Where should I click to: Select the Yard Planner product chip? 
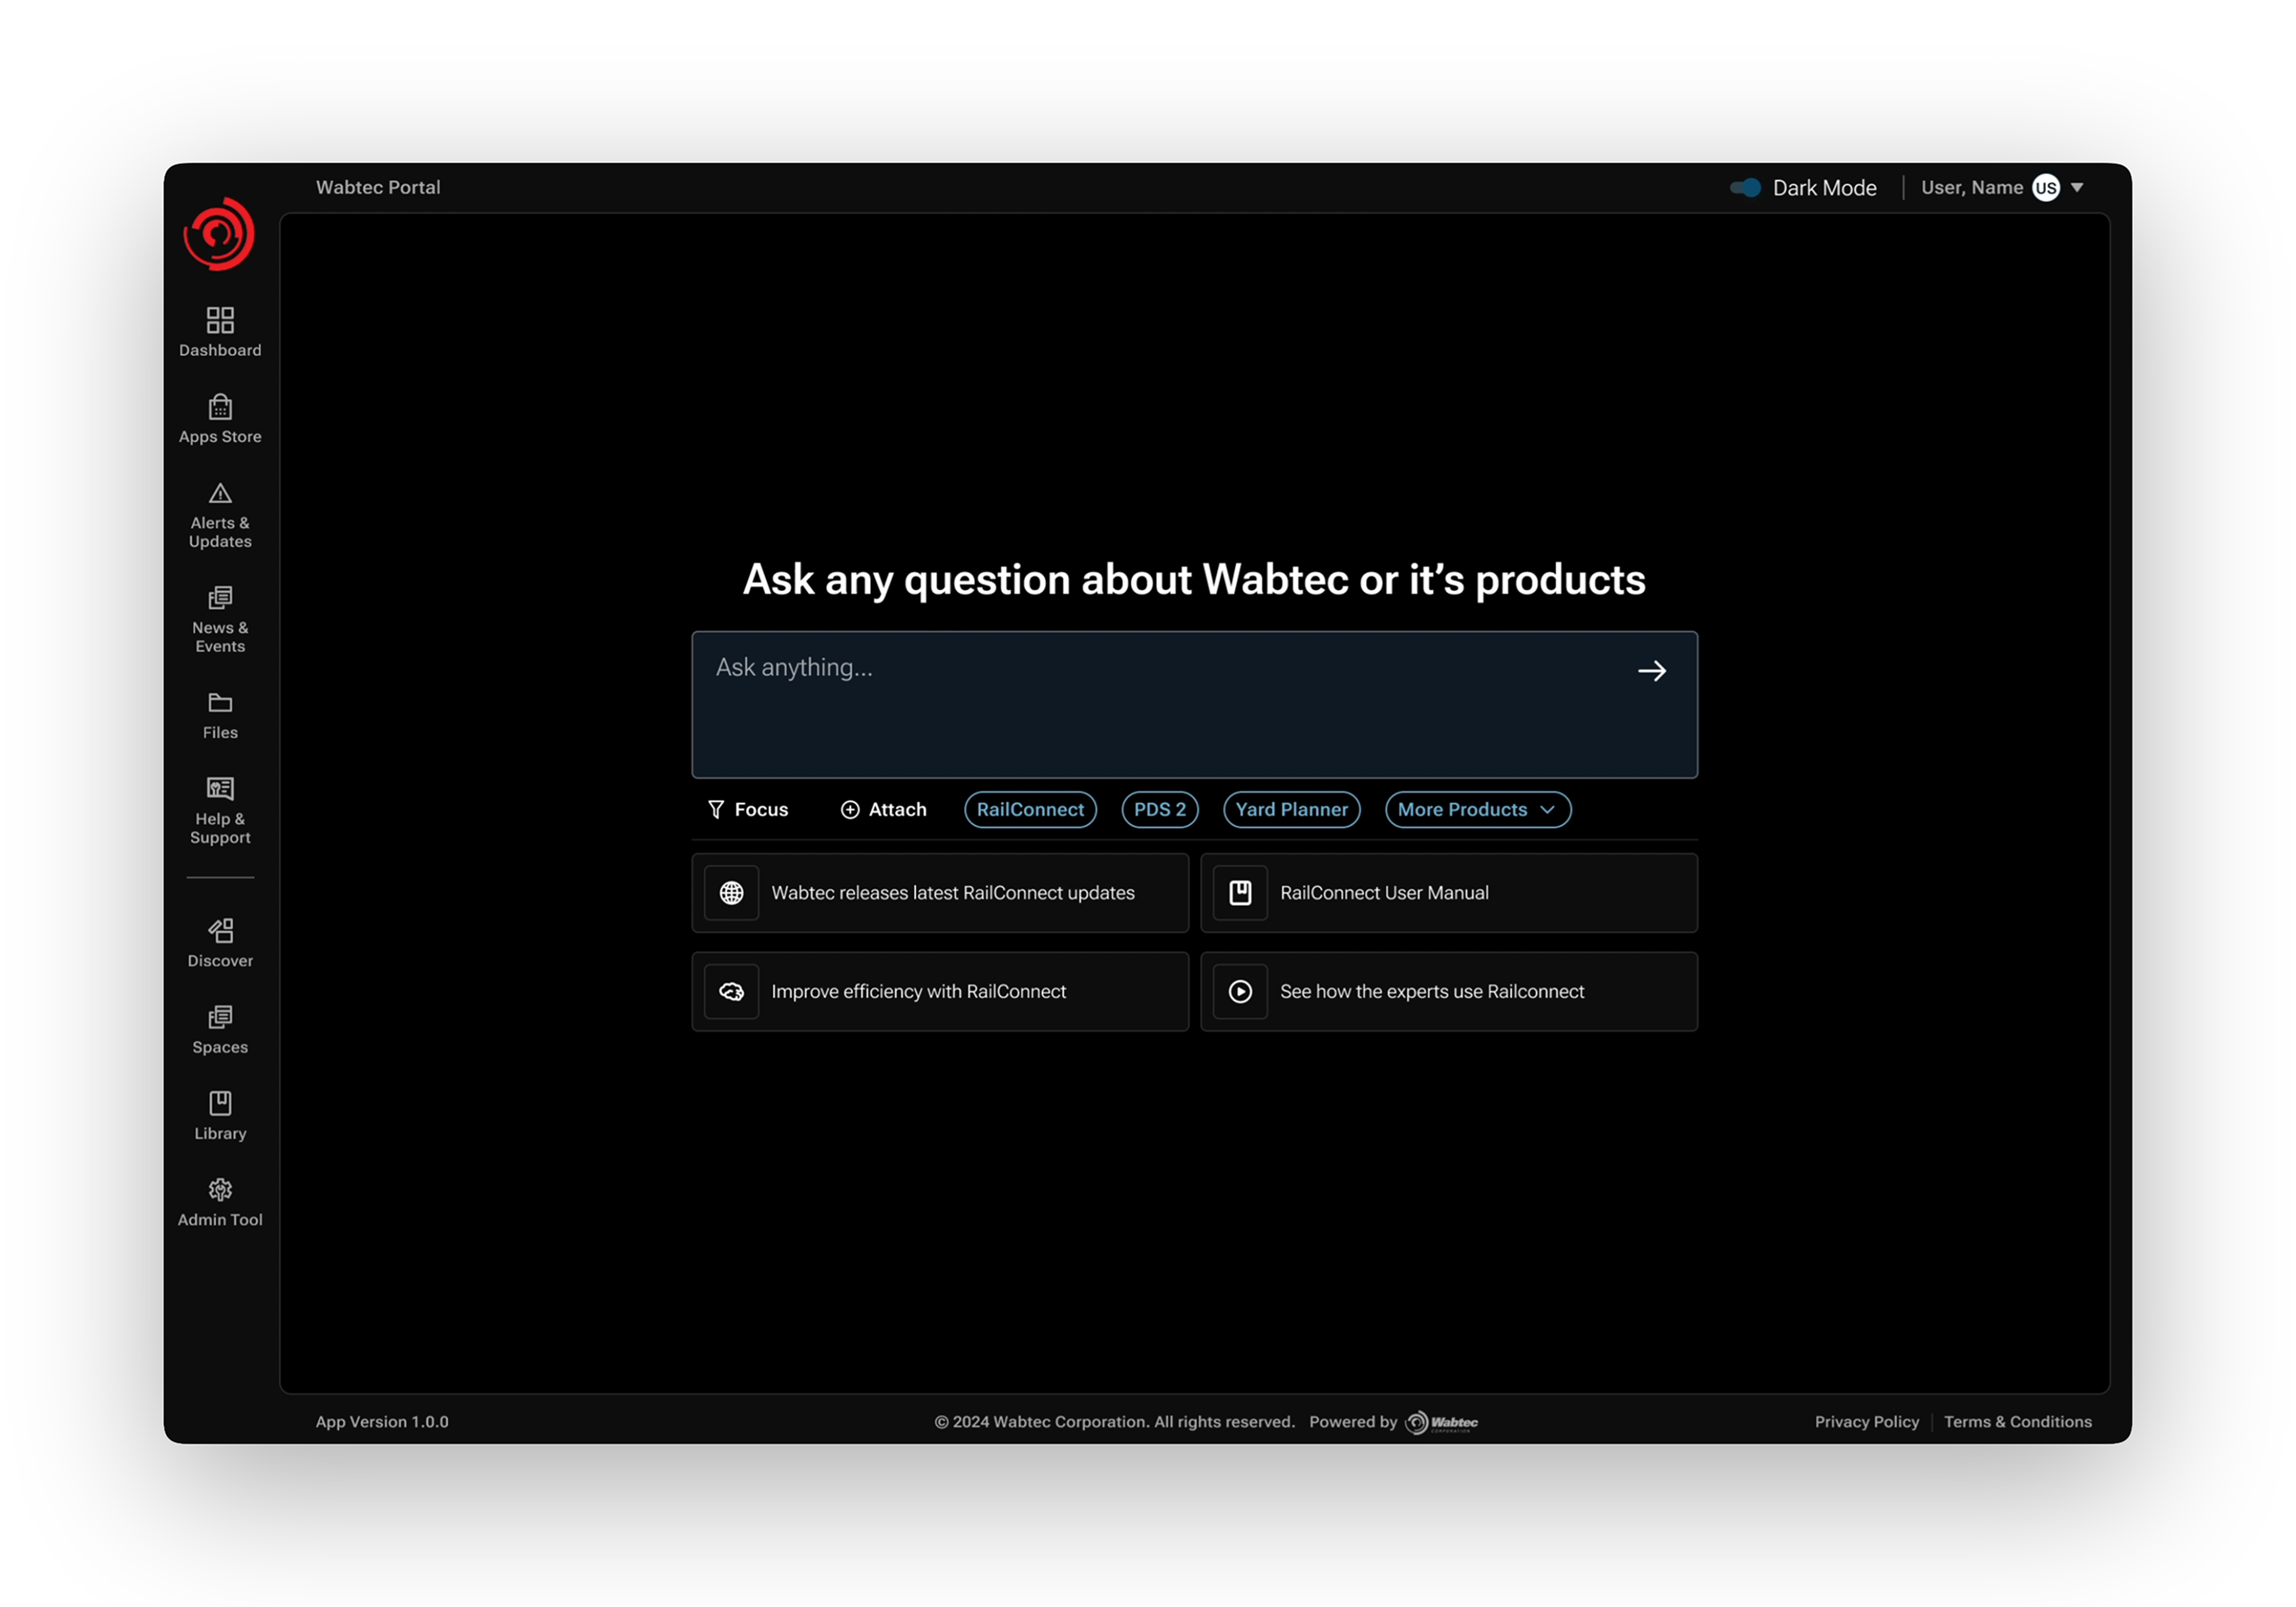1292,810
